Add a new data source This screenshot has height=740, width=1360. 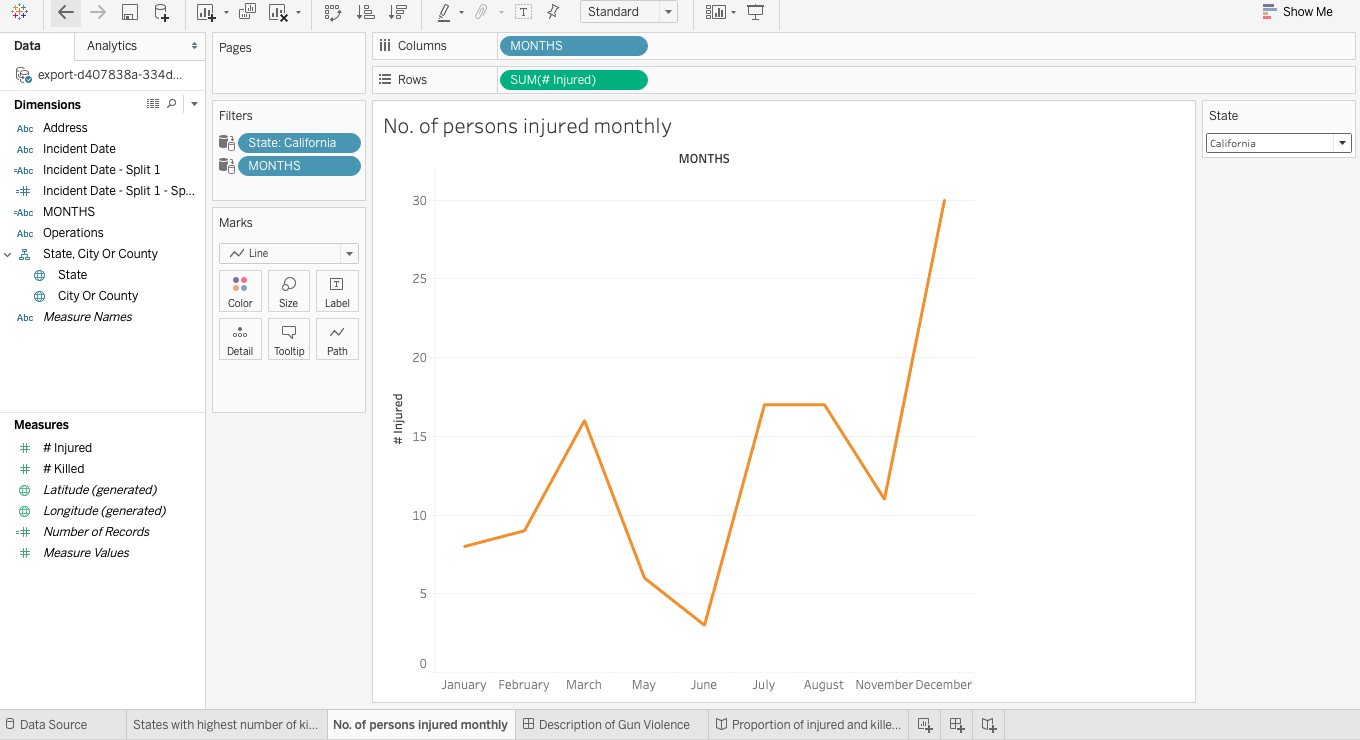tap(161, 13)
